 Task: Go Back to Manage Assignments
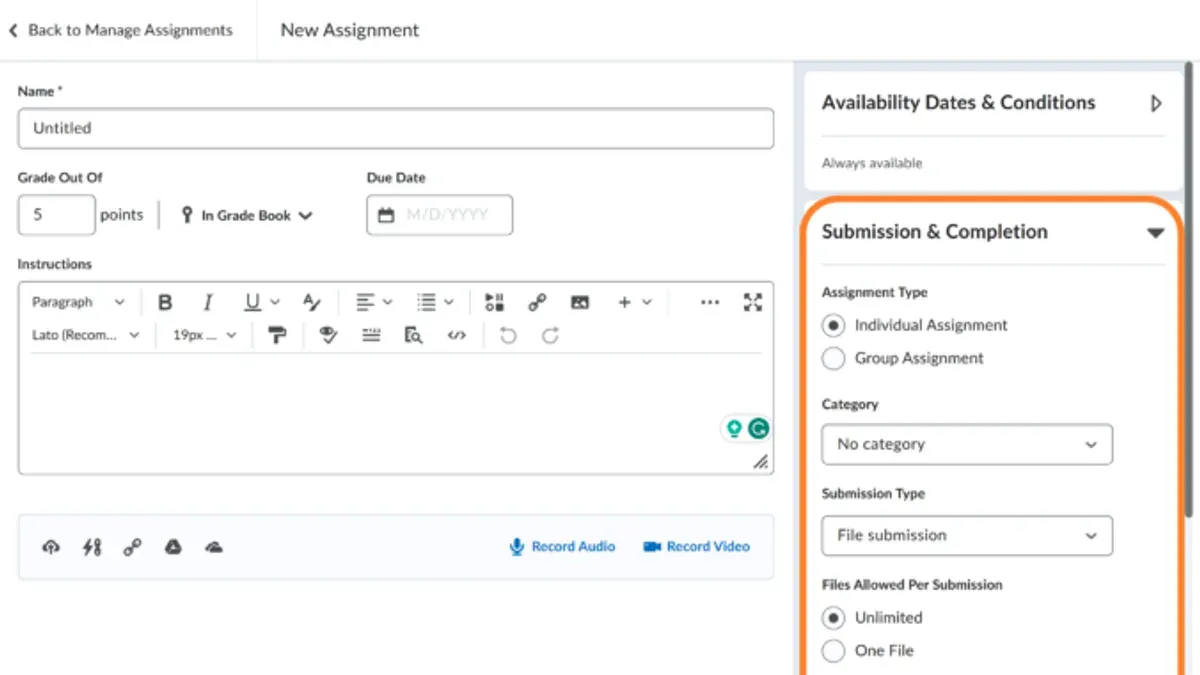click(120, 30)
